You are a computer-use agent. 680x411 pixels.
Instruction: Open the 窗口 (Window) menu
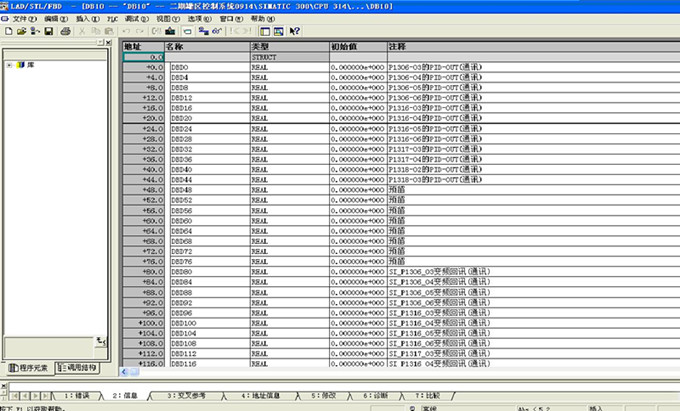231,19
